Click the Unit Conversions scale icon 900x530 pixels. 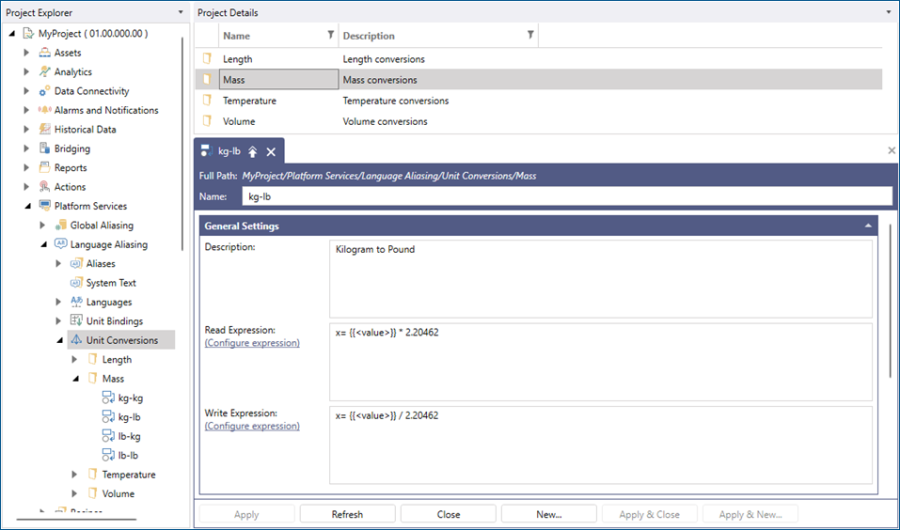(76, 340)
